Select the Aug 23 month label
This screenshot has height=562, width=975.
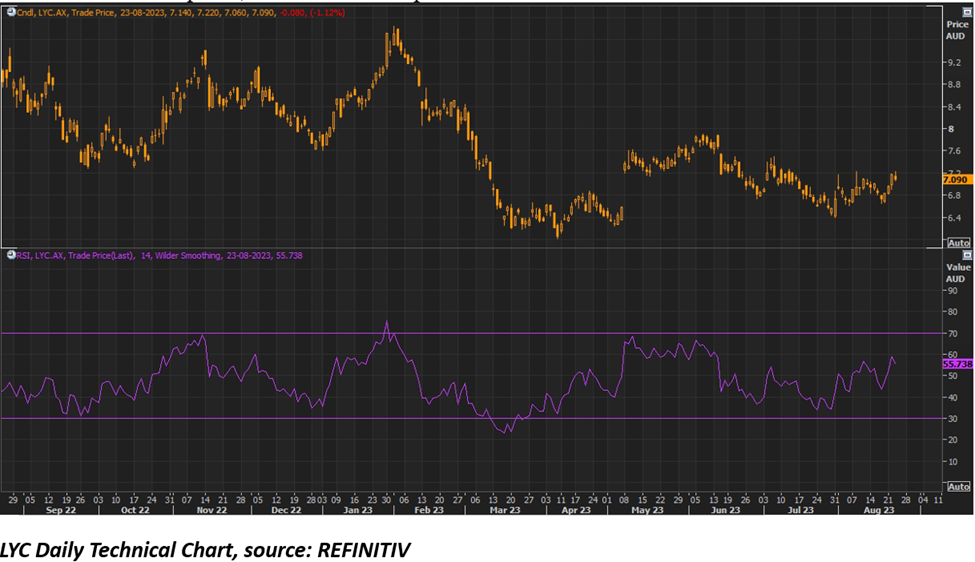click(x=879, y=510)
